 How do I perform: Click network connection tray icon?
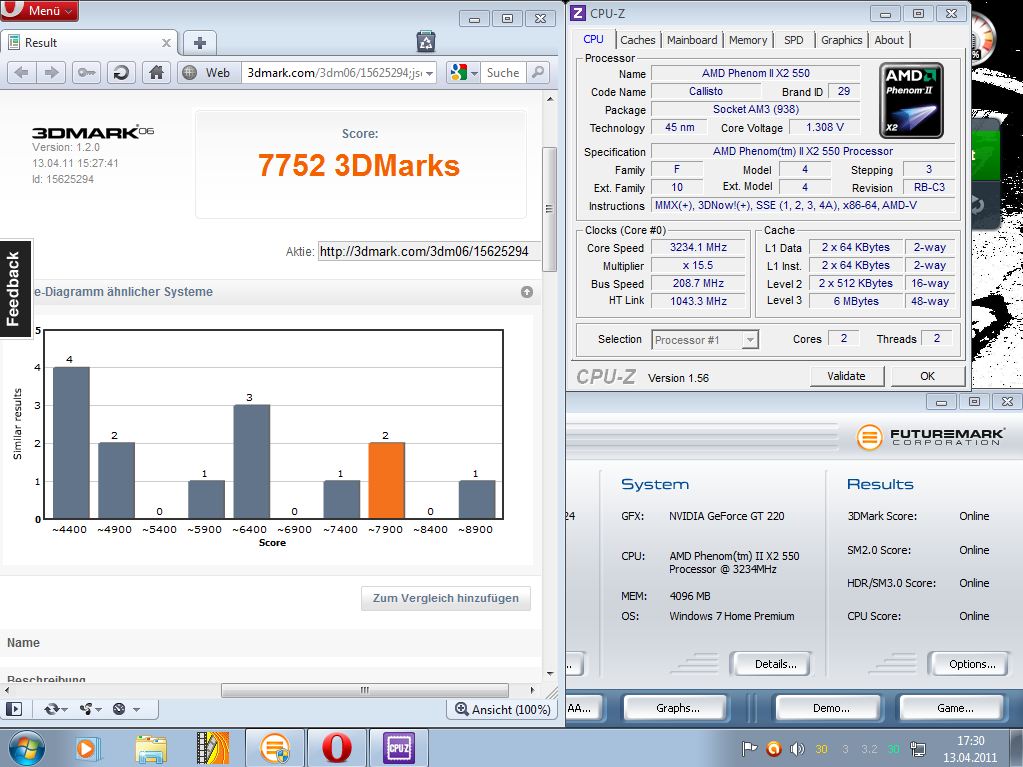(x=918, y=749)
